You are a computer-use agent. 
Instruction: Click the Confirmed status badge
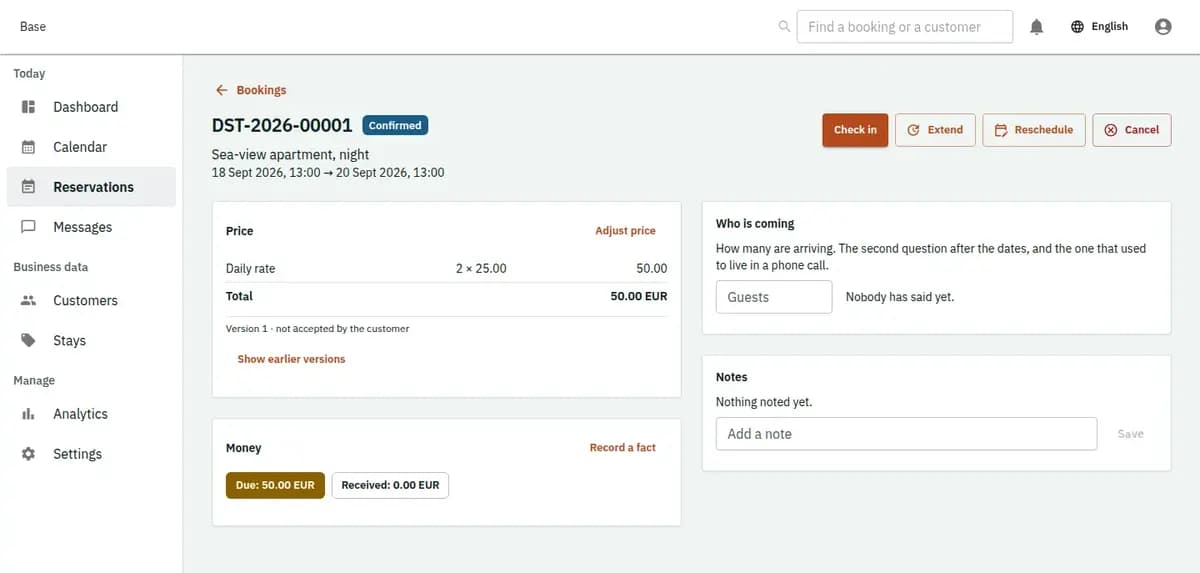(395, 126)
